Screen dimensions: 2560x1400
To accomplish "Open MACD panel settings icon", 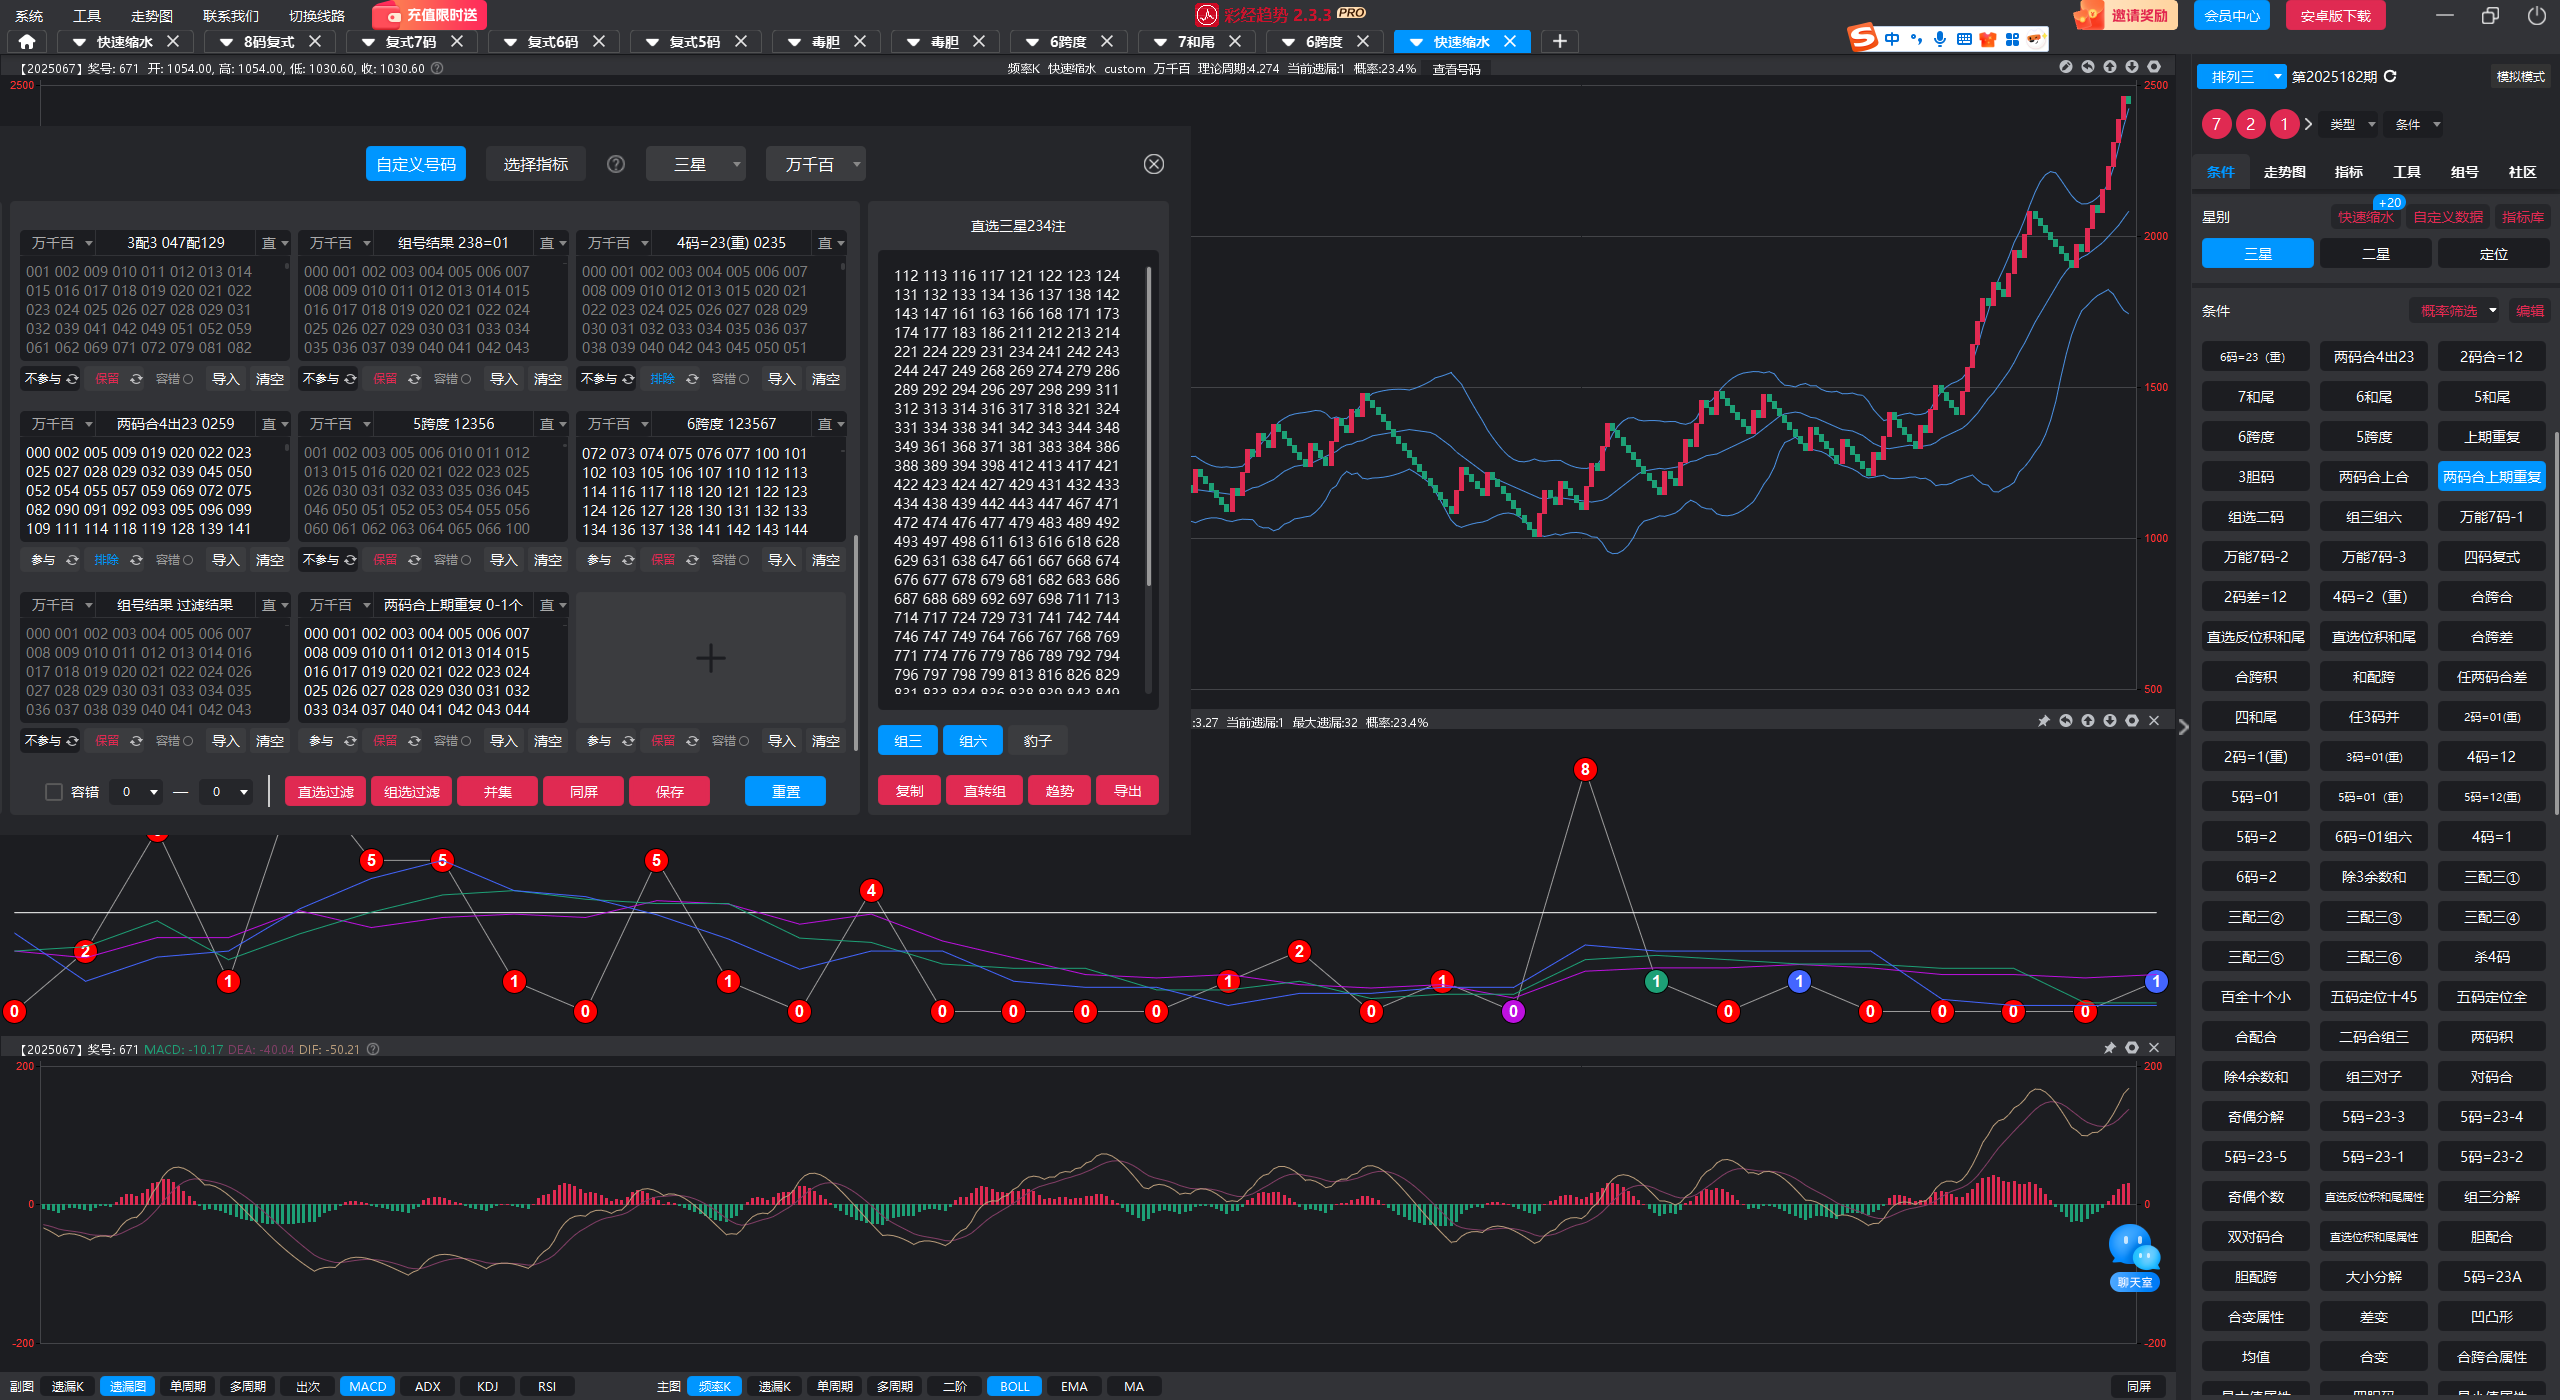I will pos(2132,1048).
